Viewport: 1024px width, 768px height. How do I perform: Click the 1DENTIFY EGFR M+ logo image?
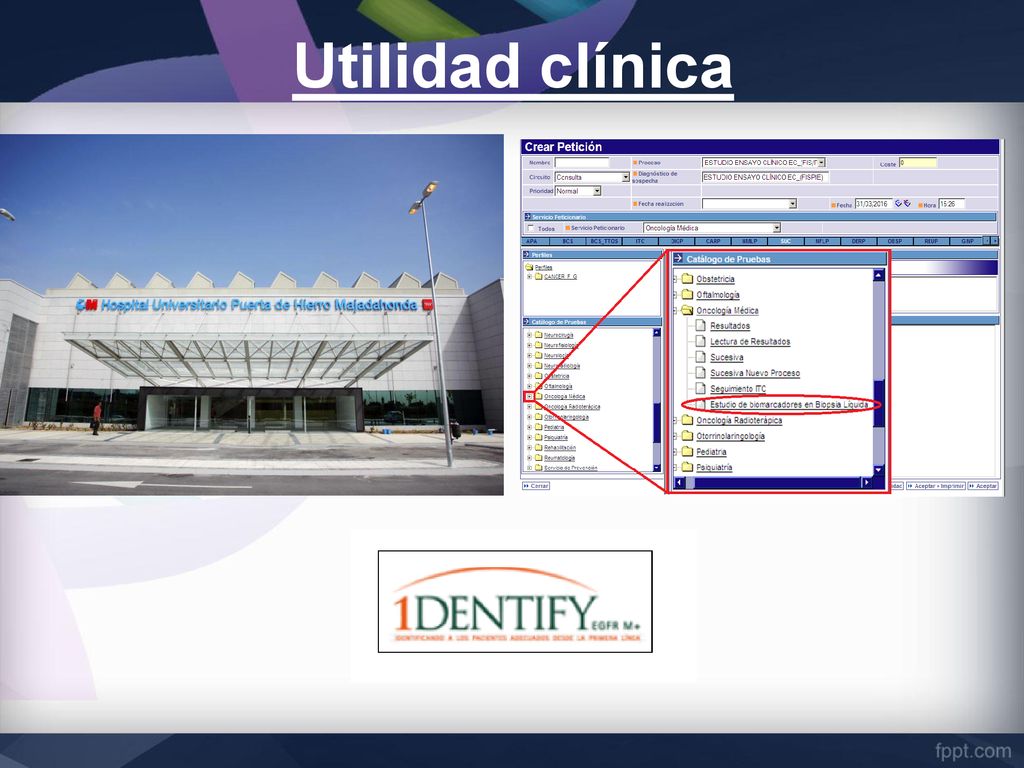click(x=515, y=601)
